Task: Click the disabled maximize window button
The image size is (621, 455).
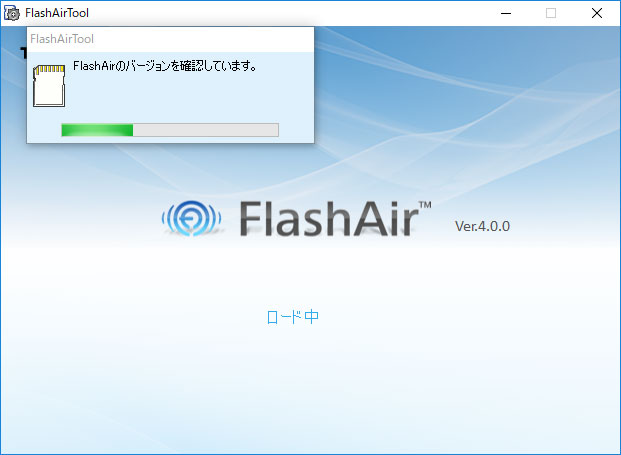Action: [551, 13]
